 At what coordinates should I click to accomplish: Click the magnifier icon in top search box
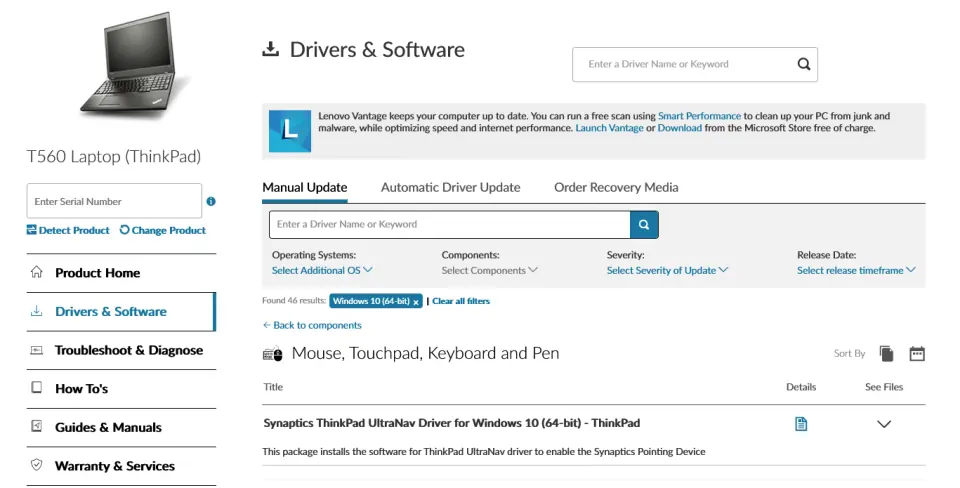click(803, 64)
